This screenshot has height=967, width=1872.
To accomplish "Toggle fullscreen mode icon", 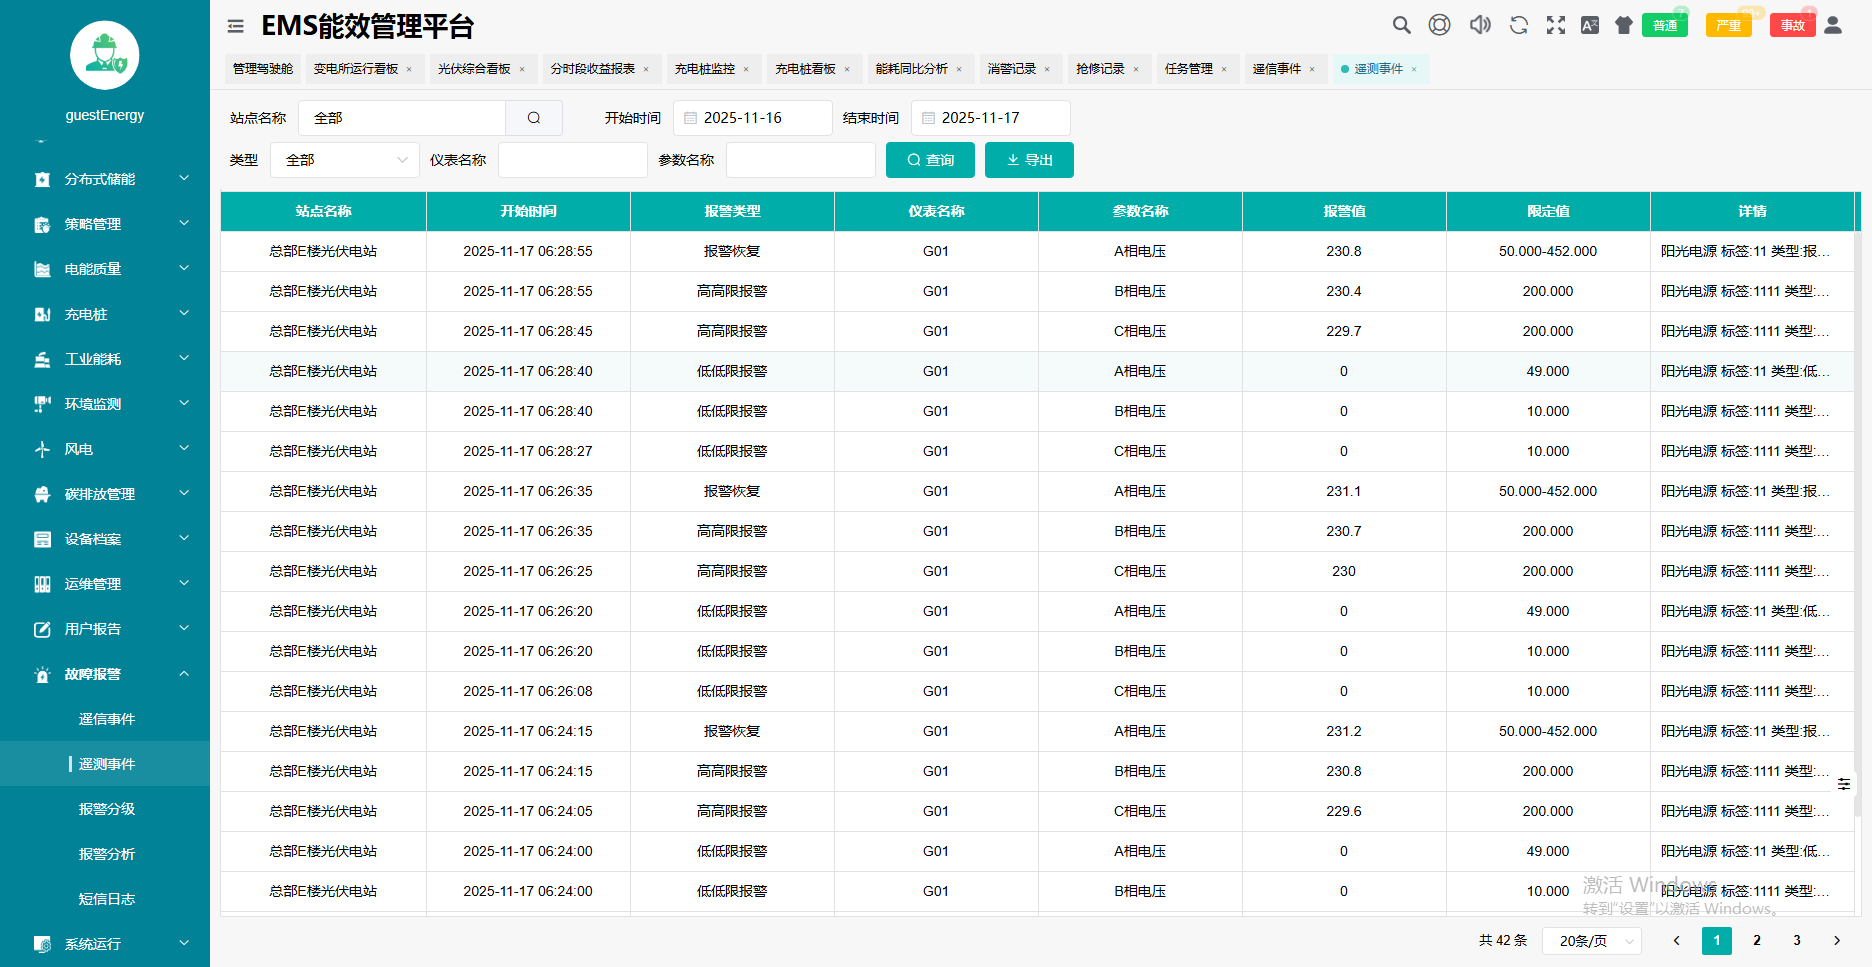I will 1556,25.
